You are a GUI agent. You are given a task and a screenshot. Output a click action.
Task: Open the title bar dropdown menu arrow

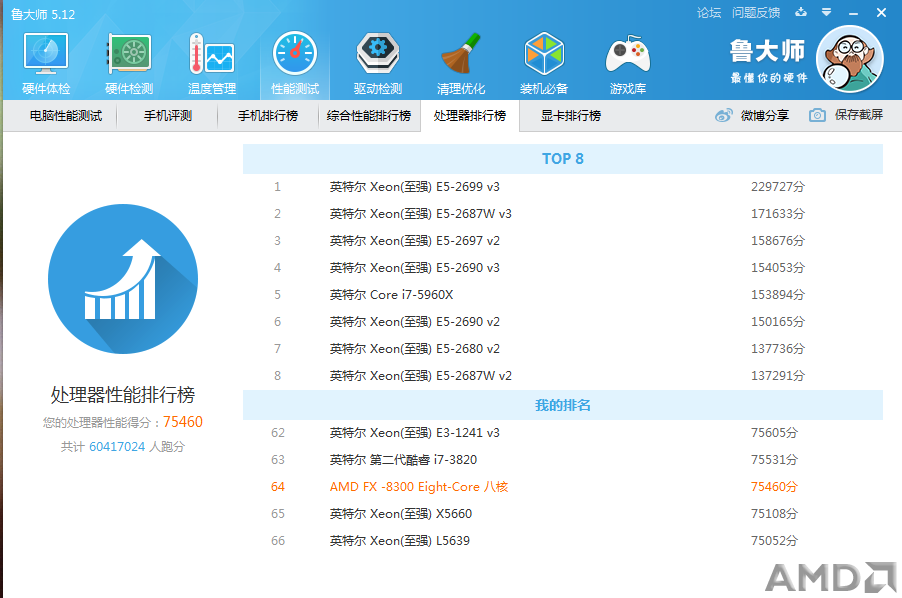827,12
